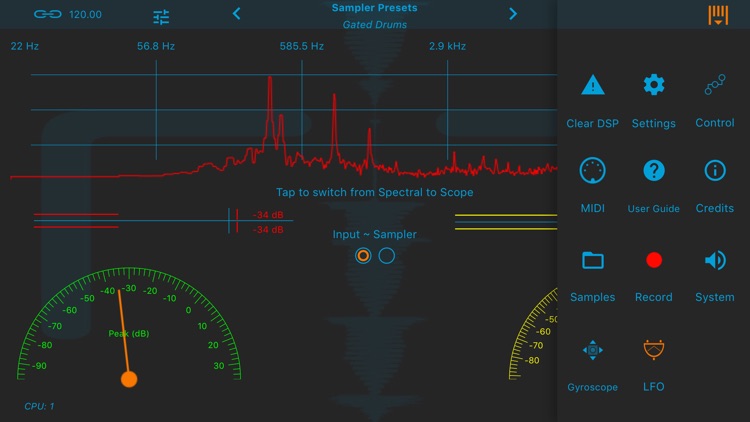Toggle the orange keyboard menu icon

click(x=718, y=15)
